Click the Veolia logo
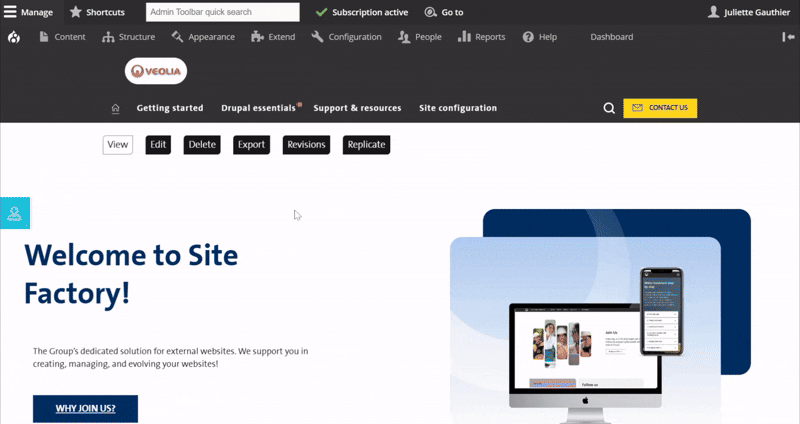Viewport: 800px width, 424px height. coord(156,71)
